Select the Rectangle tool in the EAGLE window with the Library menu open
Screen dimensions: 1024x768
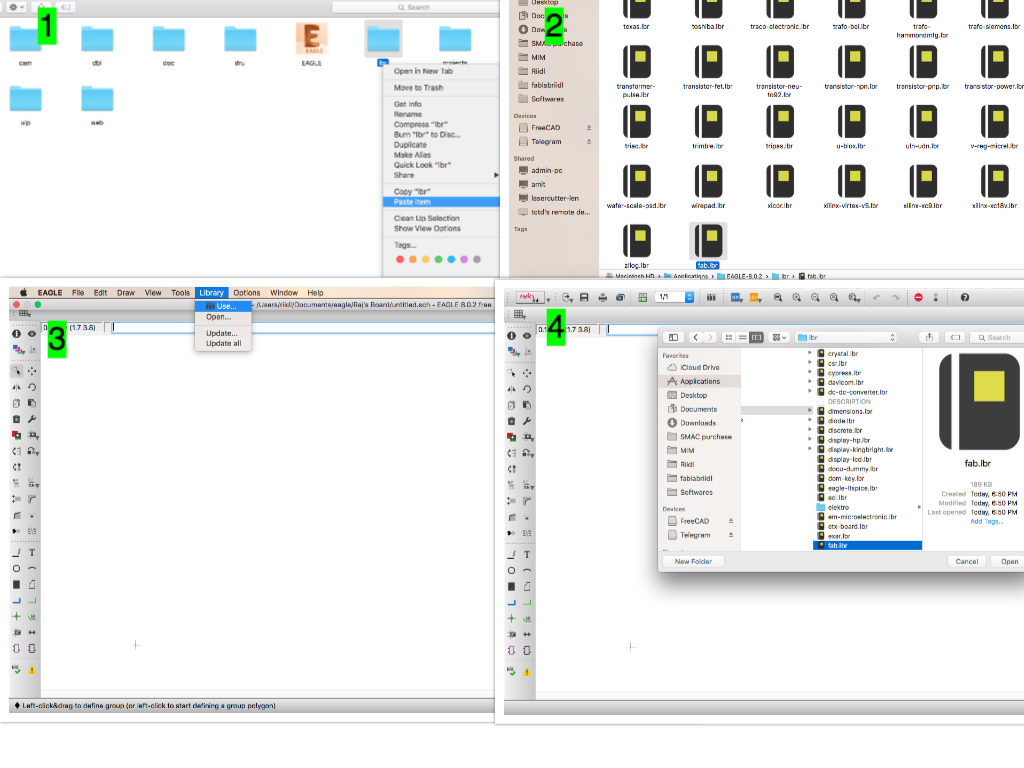pyautogui.click(x=16, y=584)
